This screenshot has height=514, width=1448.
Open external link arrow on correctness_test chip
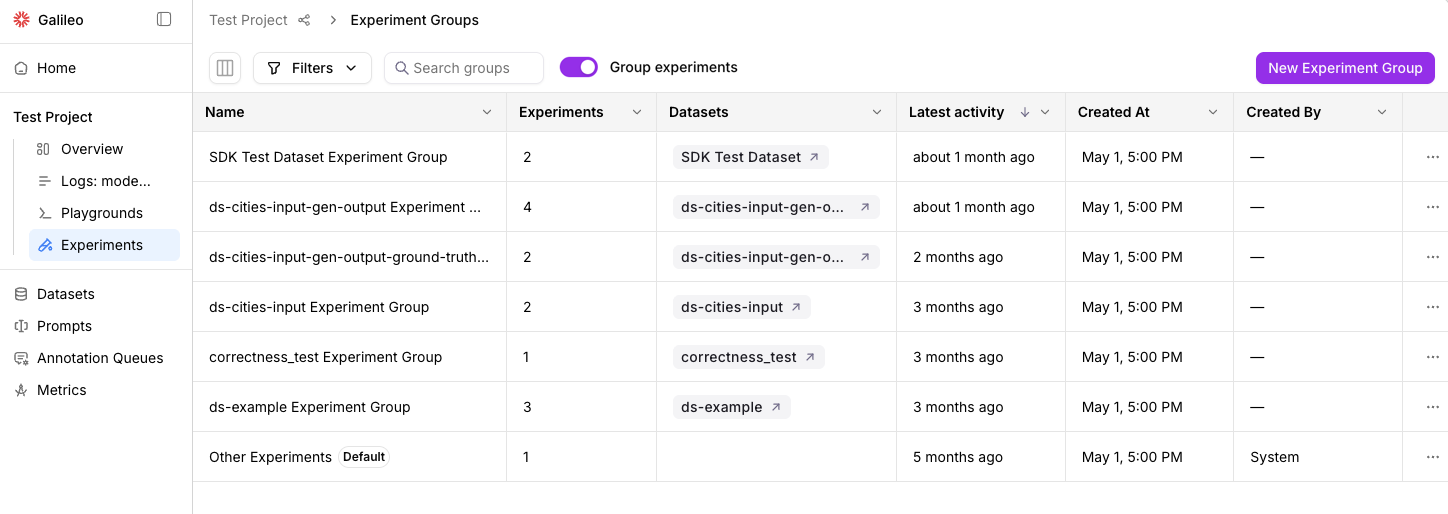pos(810,357)
